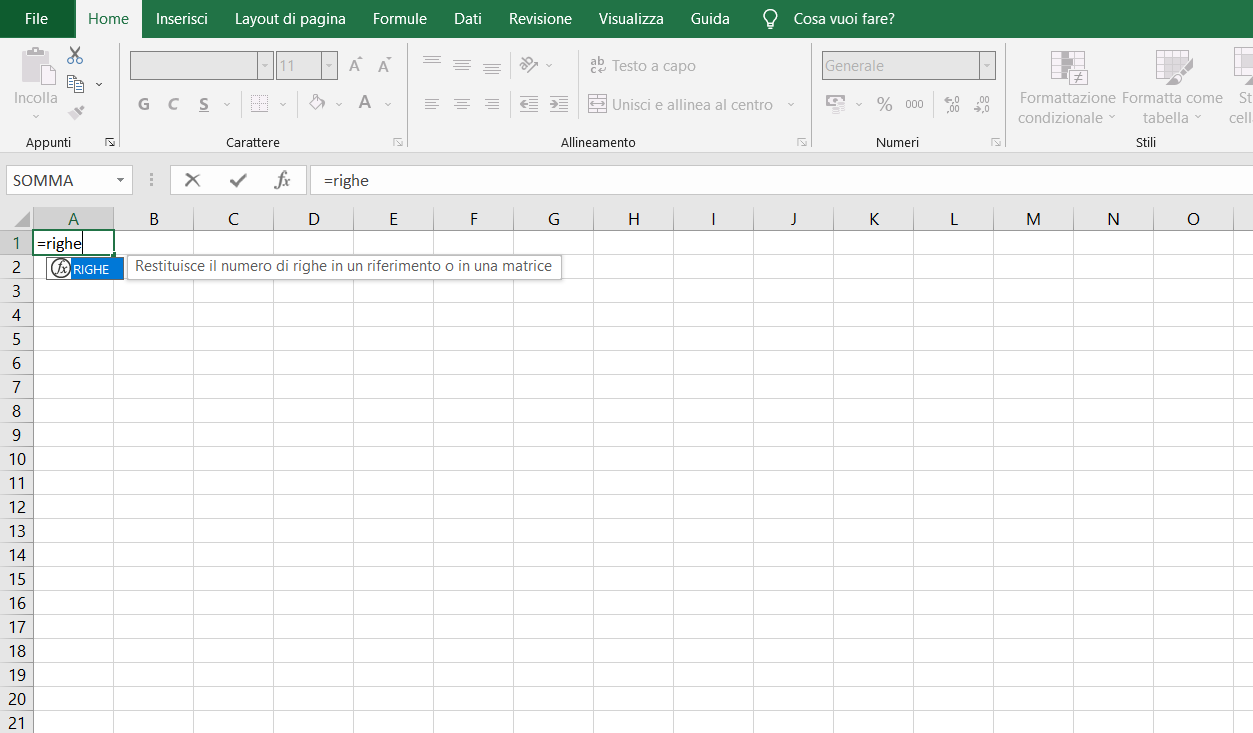Click the Aumenta decimali icon
1253x733 pixels.
[x=951, y=103]
